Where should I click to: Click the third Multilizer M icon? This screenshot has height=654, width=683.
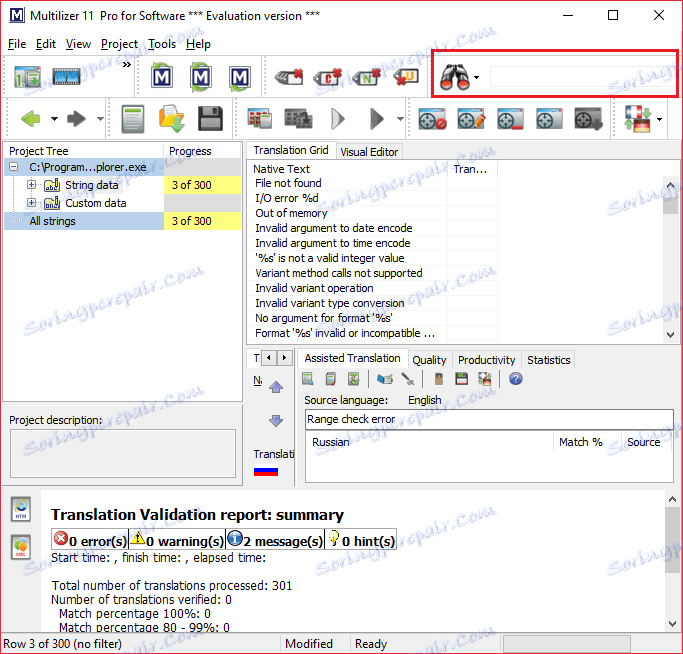tap(240, 78)
